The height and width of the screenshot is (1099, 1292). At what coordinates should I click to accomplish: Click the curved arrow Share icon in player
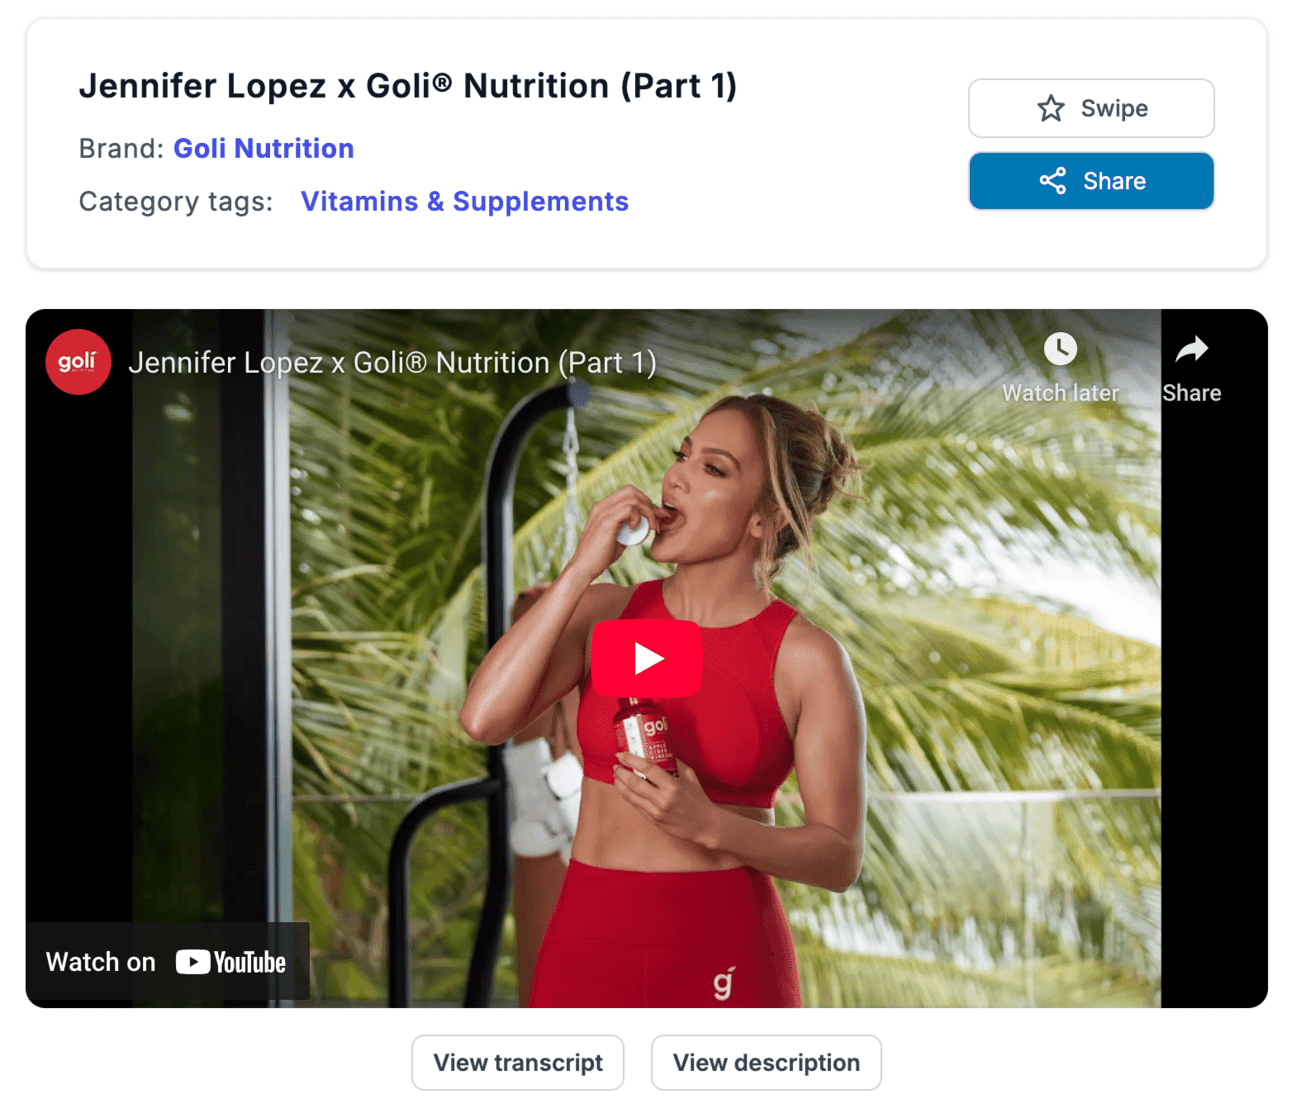[1191, 349]
